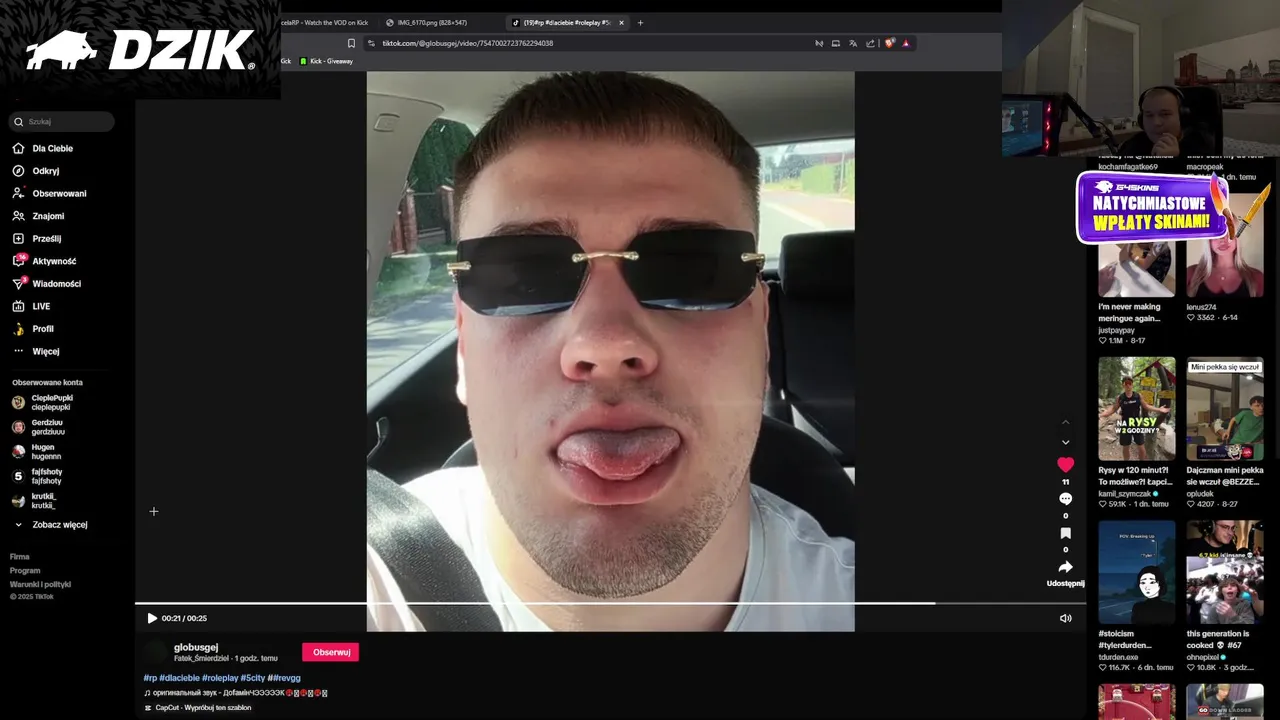Open CapCut Wypróbuj ten szablon link
Screen dimensions: 1280x720
197,707
